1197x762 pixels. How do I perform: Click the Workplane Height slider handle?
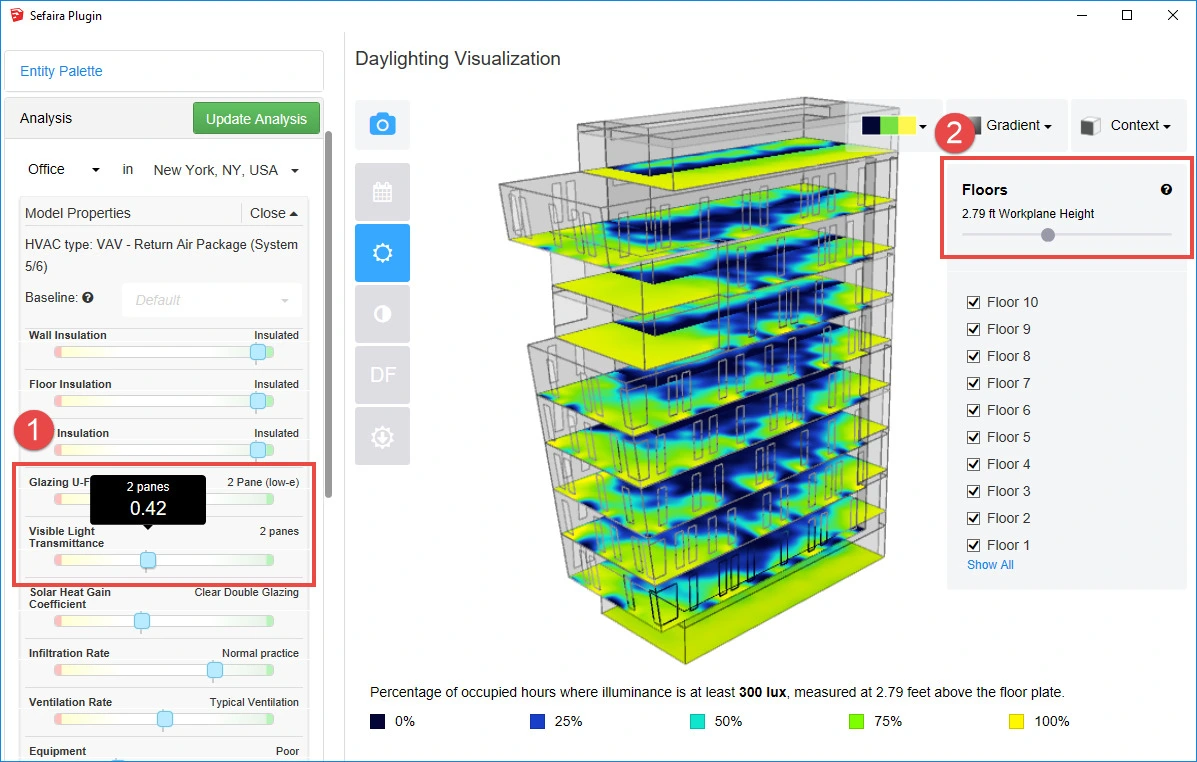tap(1047, 235)
